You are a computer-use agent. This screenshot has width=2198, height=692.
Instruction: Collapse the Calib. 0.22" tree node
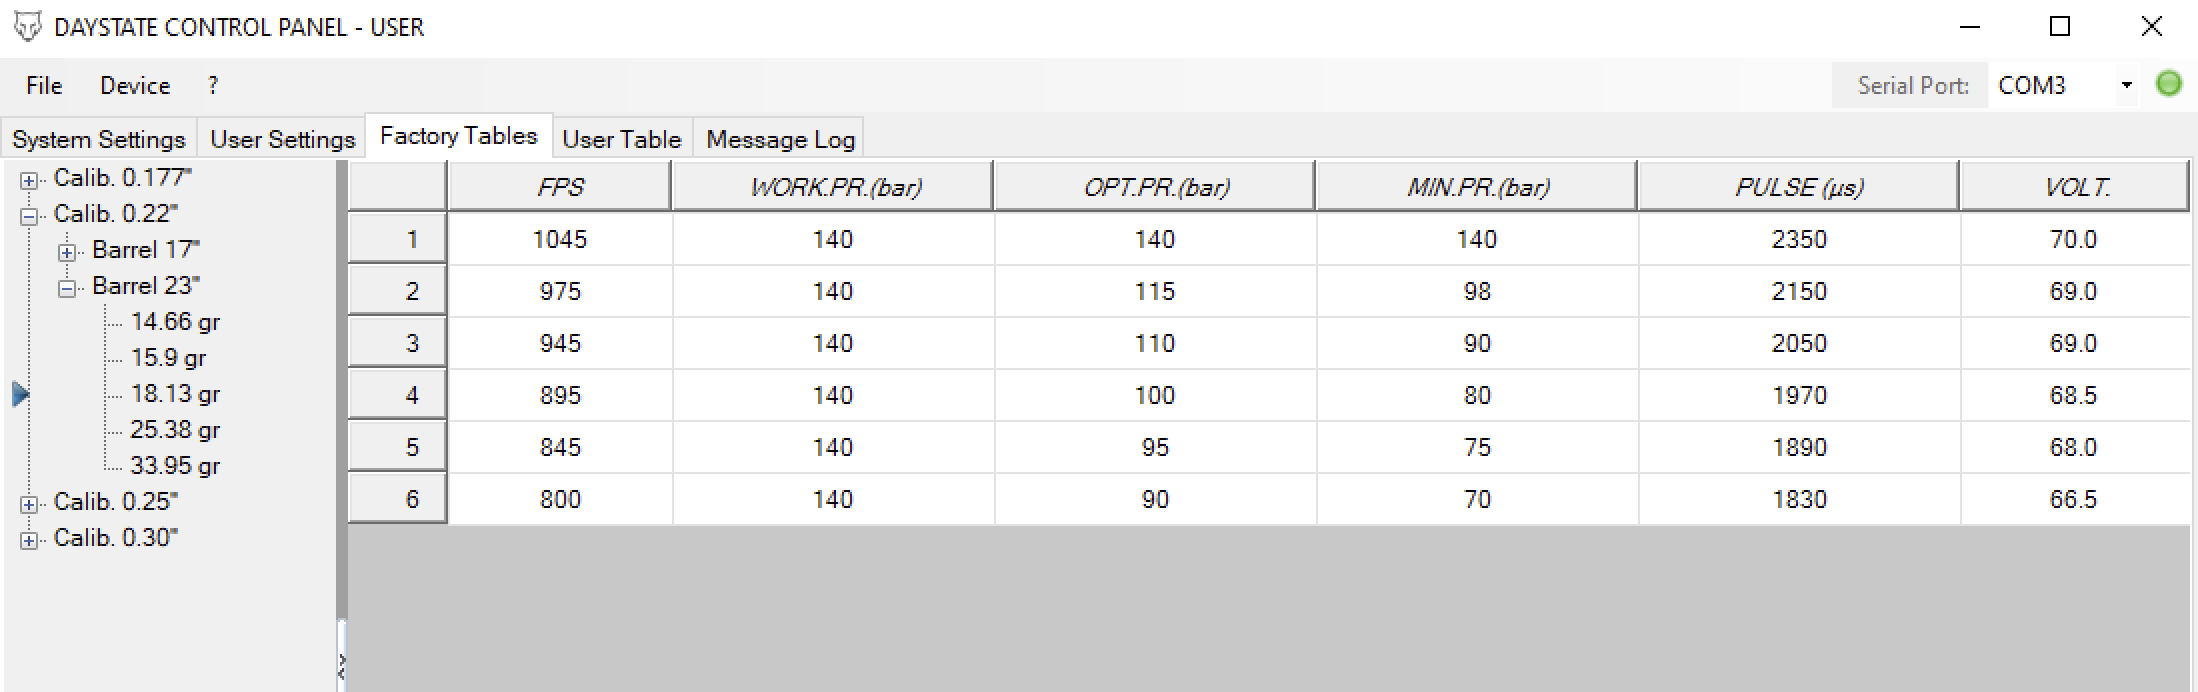click(29, 217)
